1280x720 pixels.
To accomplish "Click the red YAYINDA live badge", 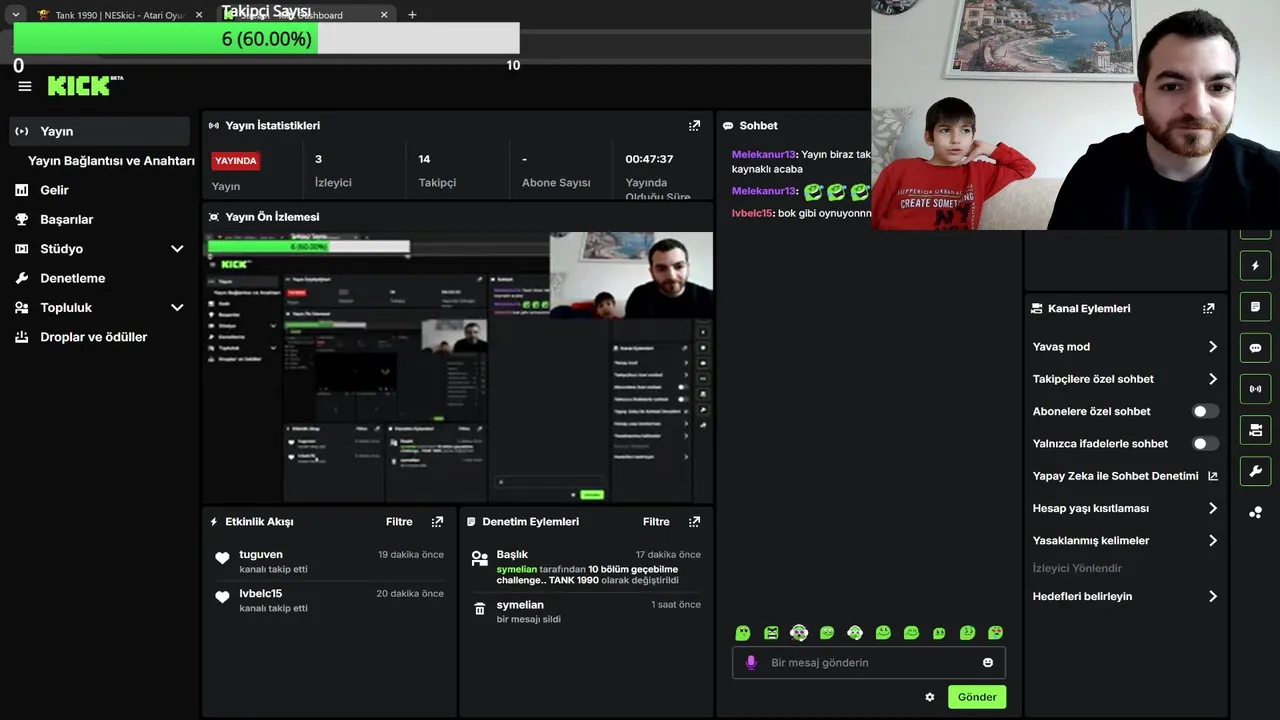I will [x=236, y=161].
